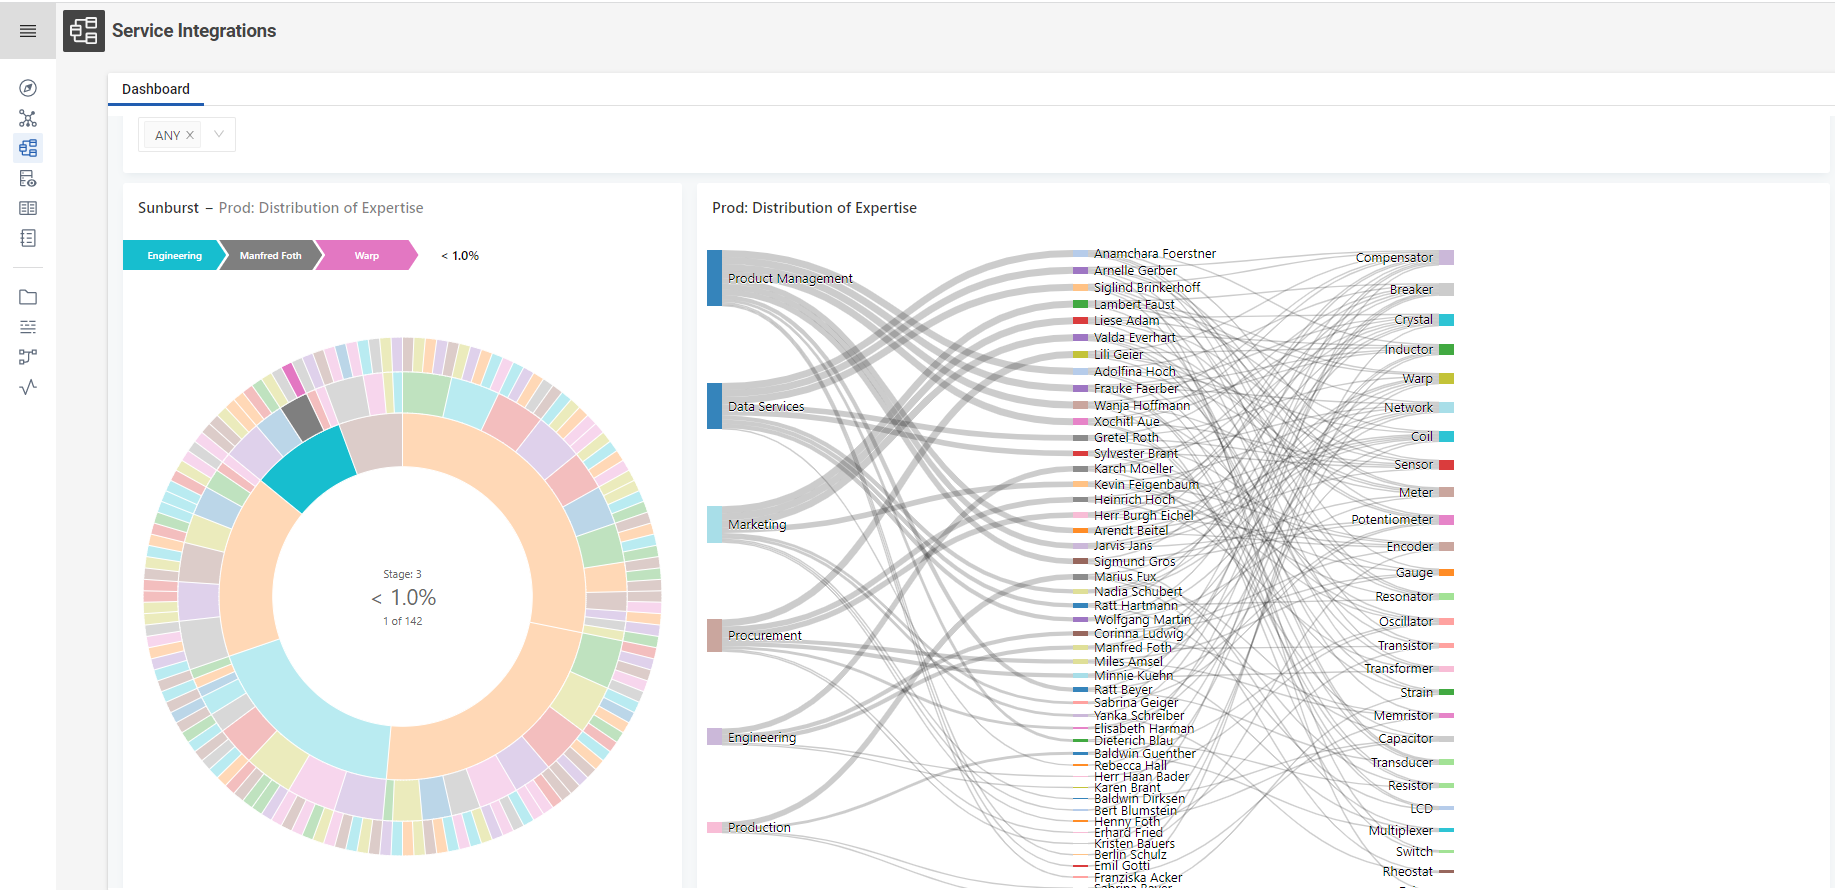Screen dimensions: 1835x890
Task: Click the 'Memristor' expertise label
Action: [x=1403, y=715]
